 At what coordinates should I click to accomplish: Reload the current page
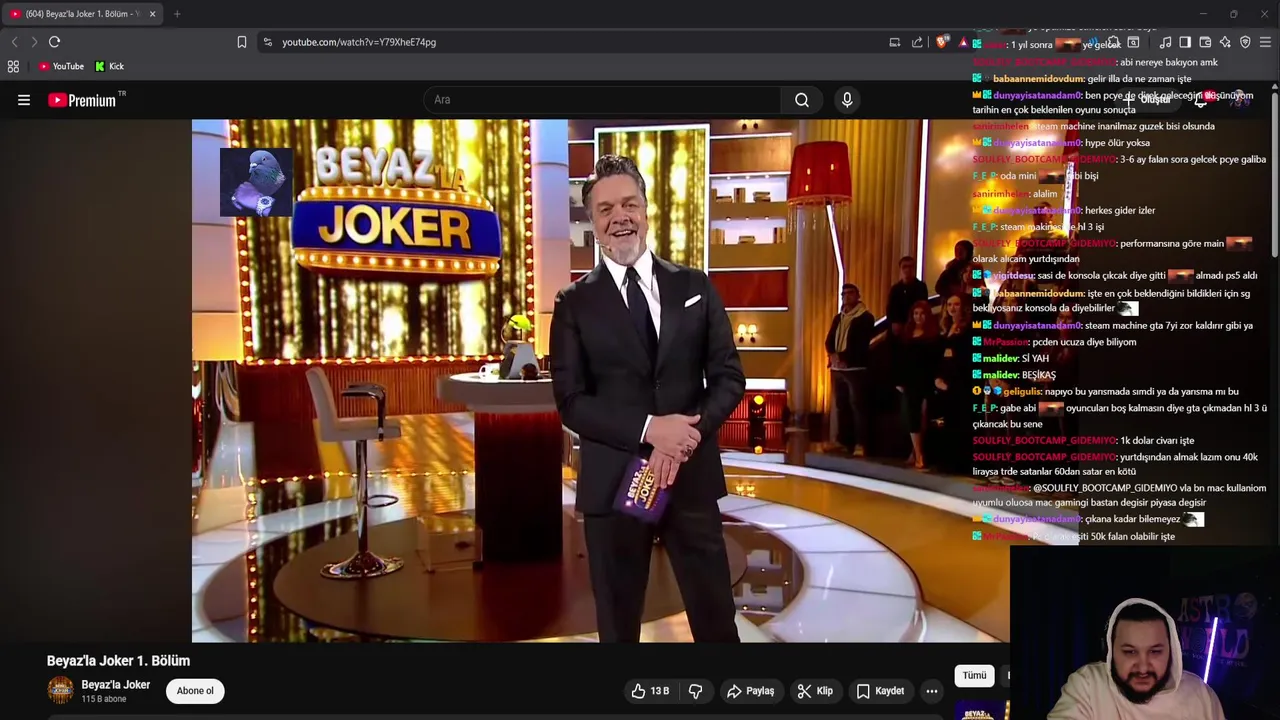tap(55, 42)
